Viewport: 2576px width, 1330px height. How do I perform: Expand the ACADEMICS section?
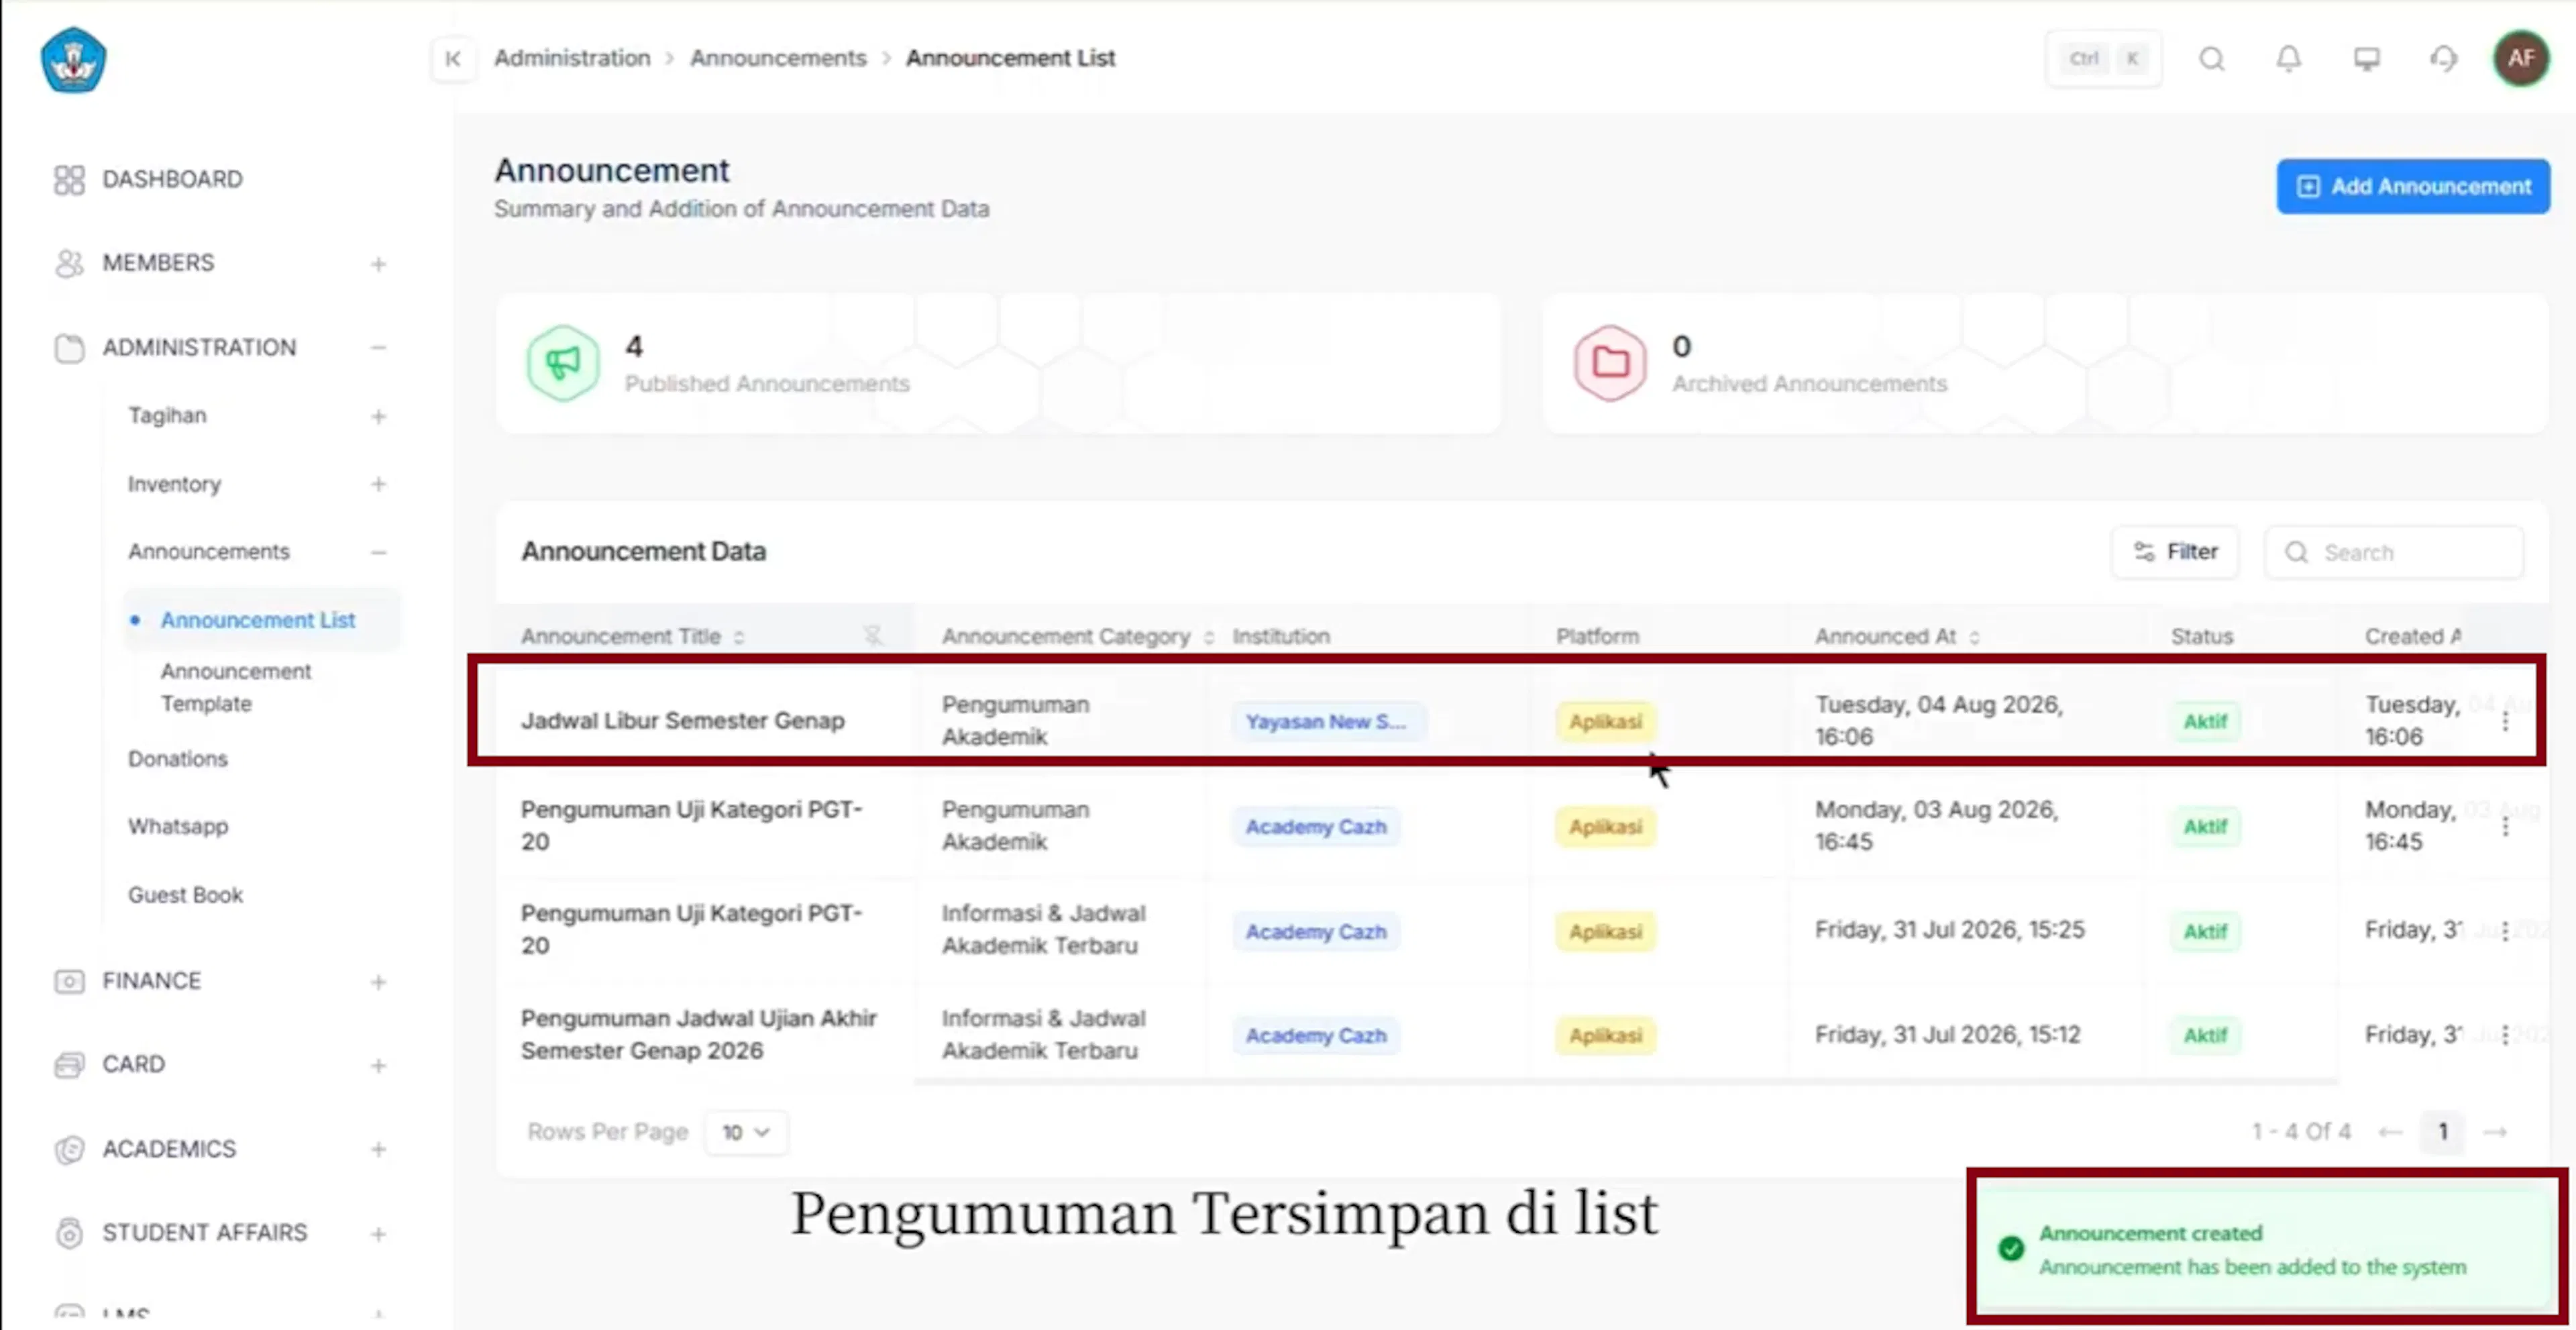(x=378, y=1150)
